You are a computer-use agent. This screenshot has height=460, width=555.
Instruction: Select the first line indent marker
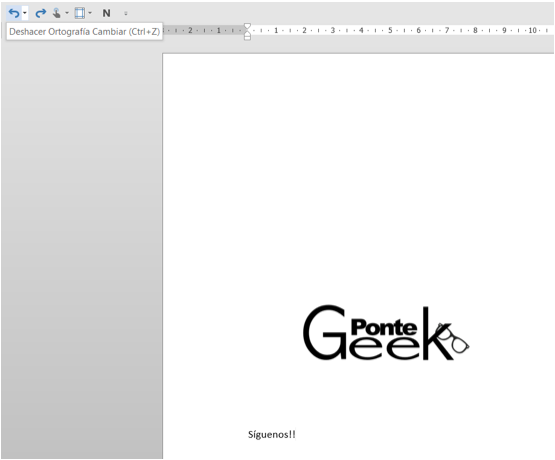[x=247, y=26]
